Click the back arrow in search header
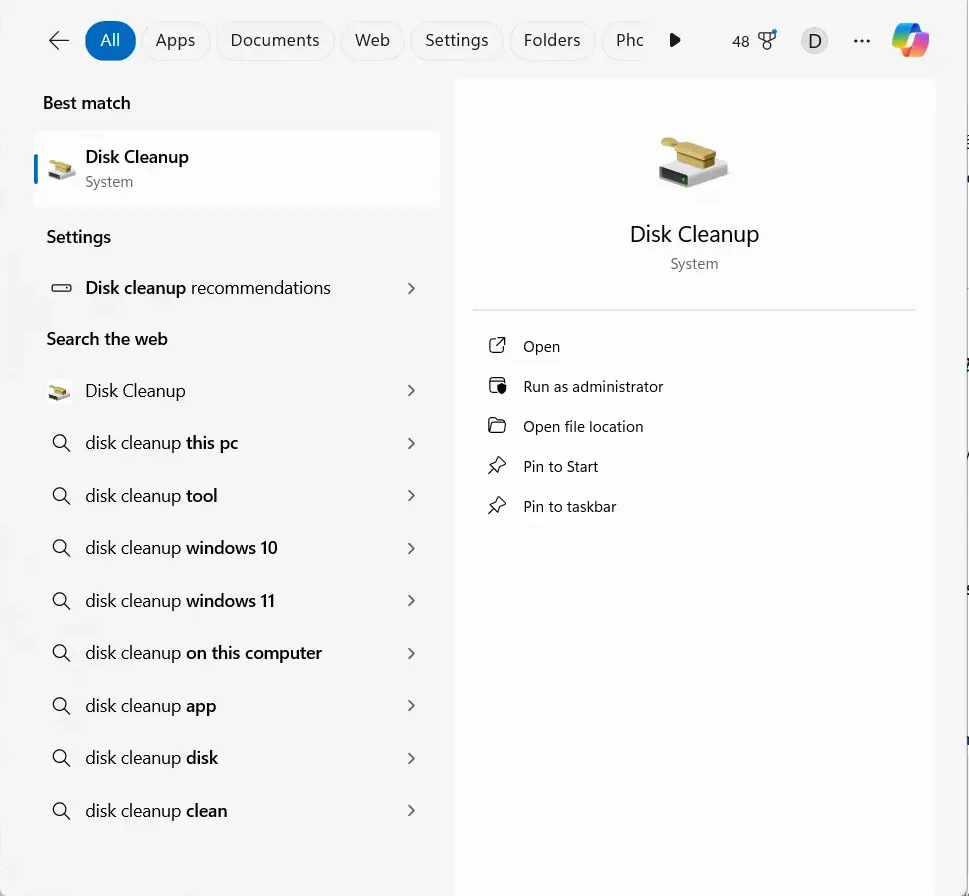Image resolution: width=969 pixels, height=896 pixels. (59, 40)
